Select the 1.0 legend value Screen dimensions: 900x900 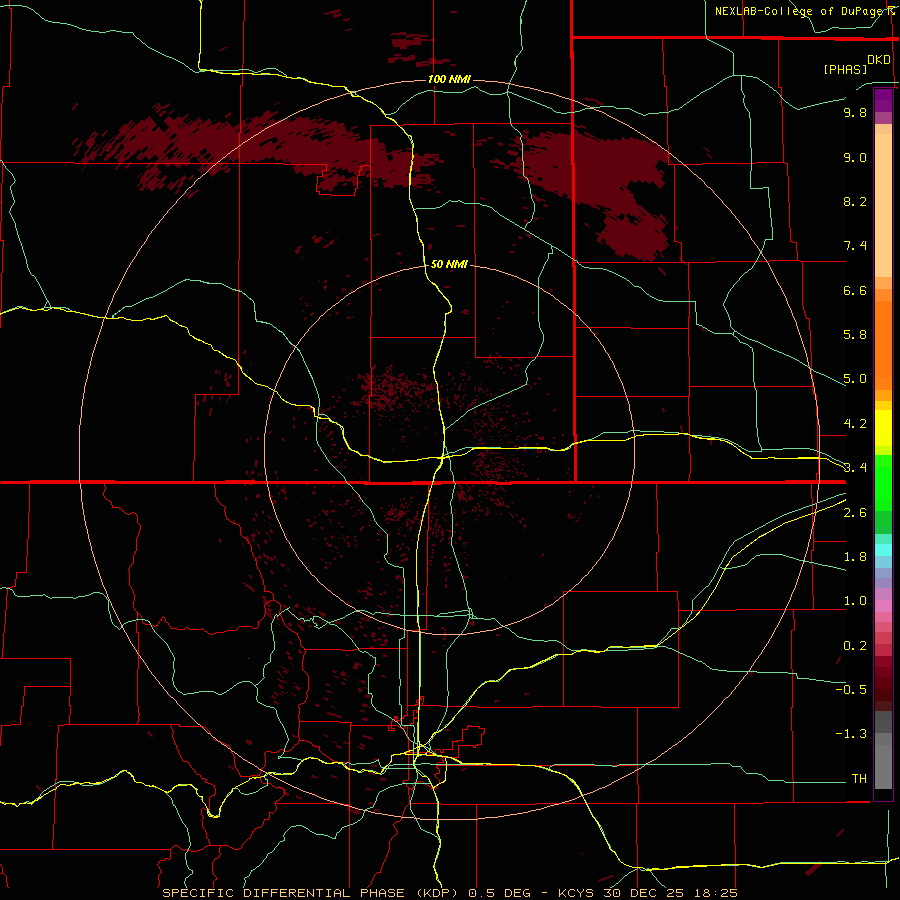click(855, 601)
